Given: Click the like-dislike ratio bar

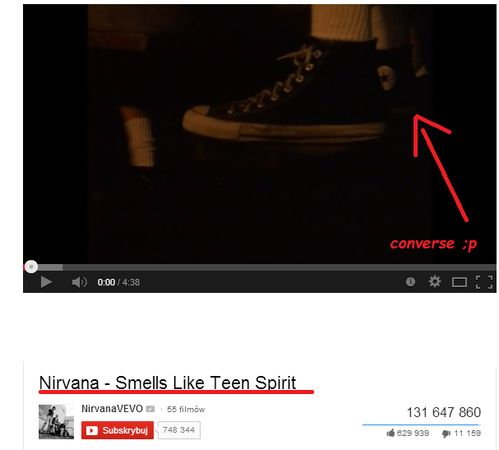Looking at the screenshot, I should tap(421, 425).
